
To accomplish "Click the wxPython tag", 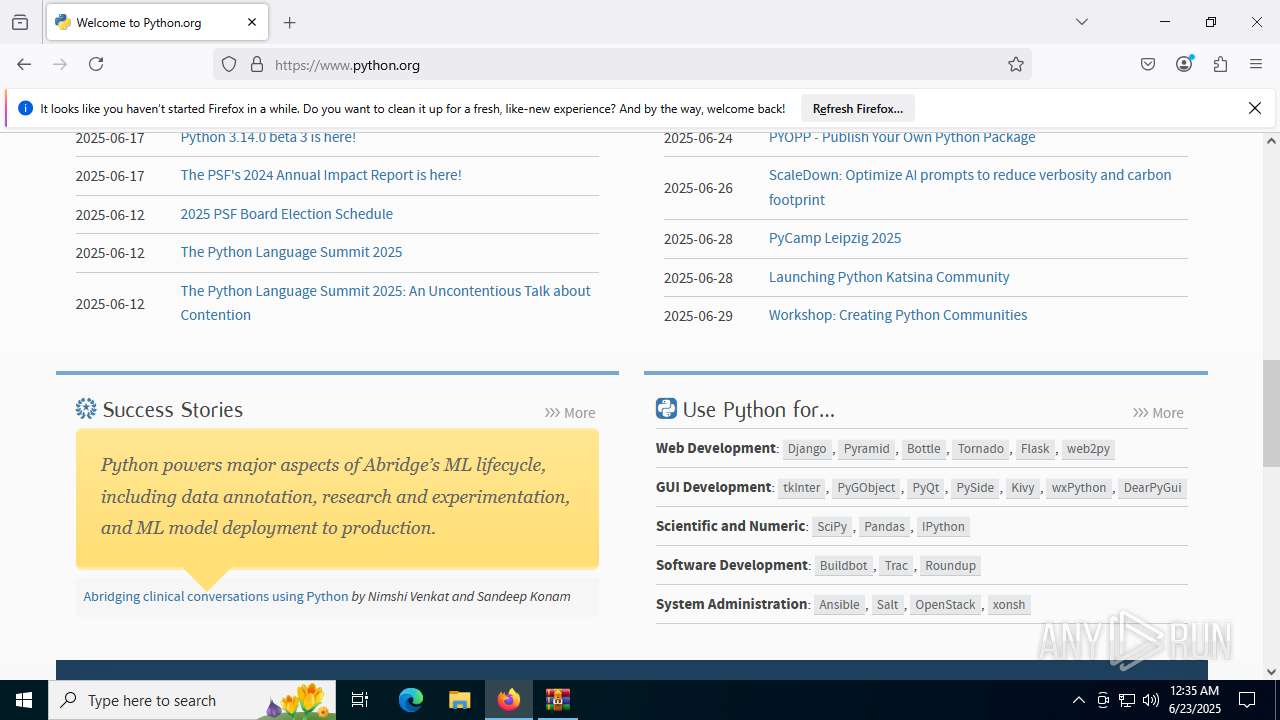I will [x=1079, y=488].
